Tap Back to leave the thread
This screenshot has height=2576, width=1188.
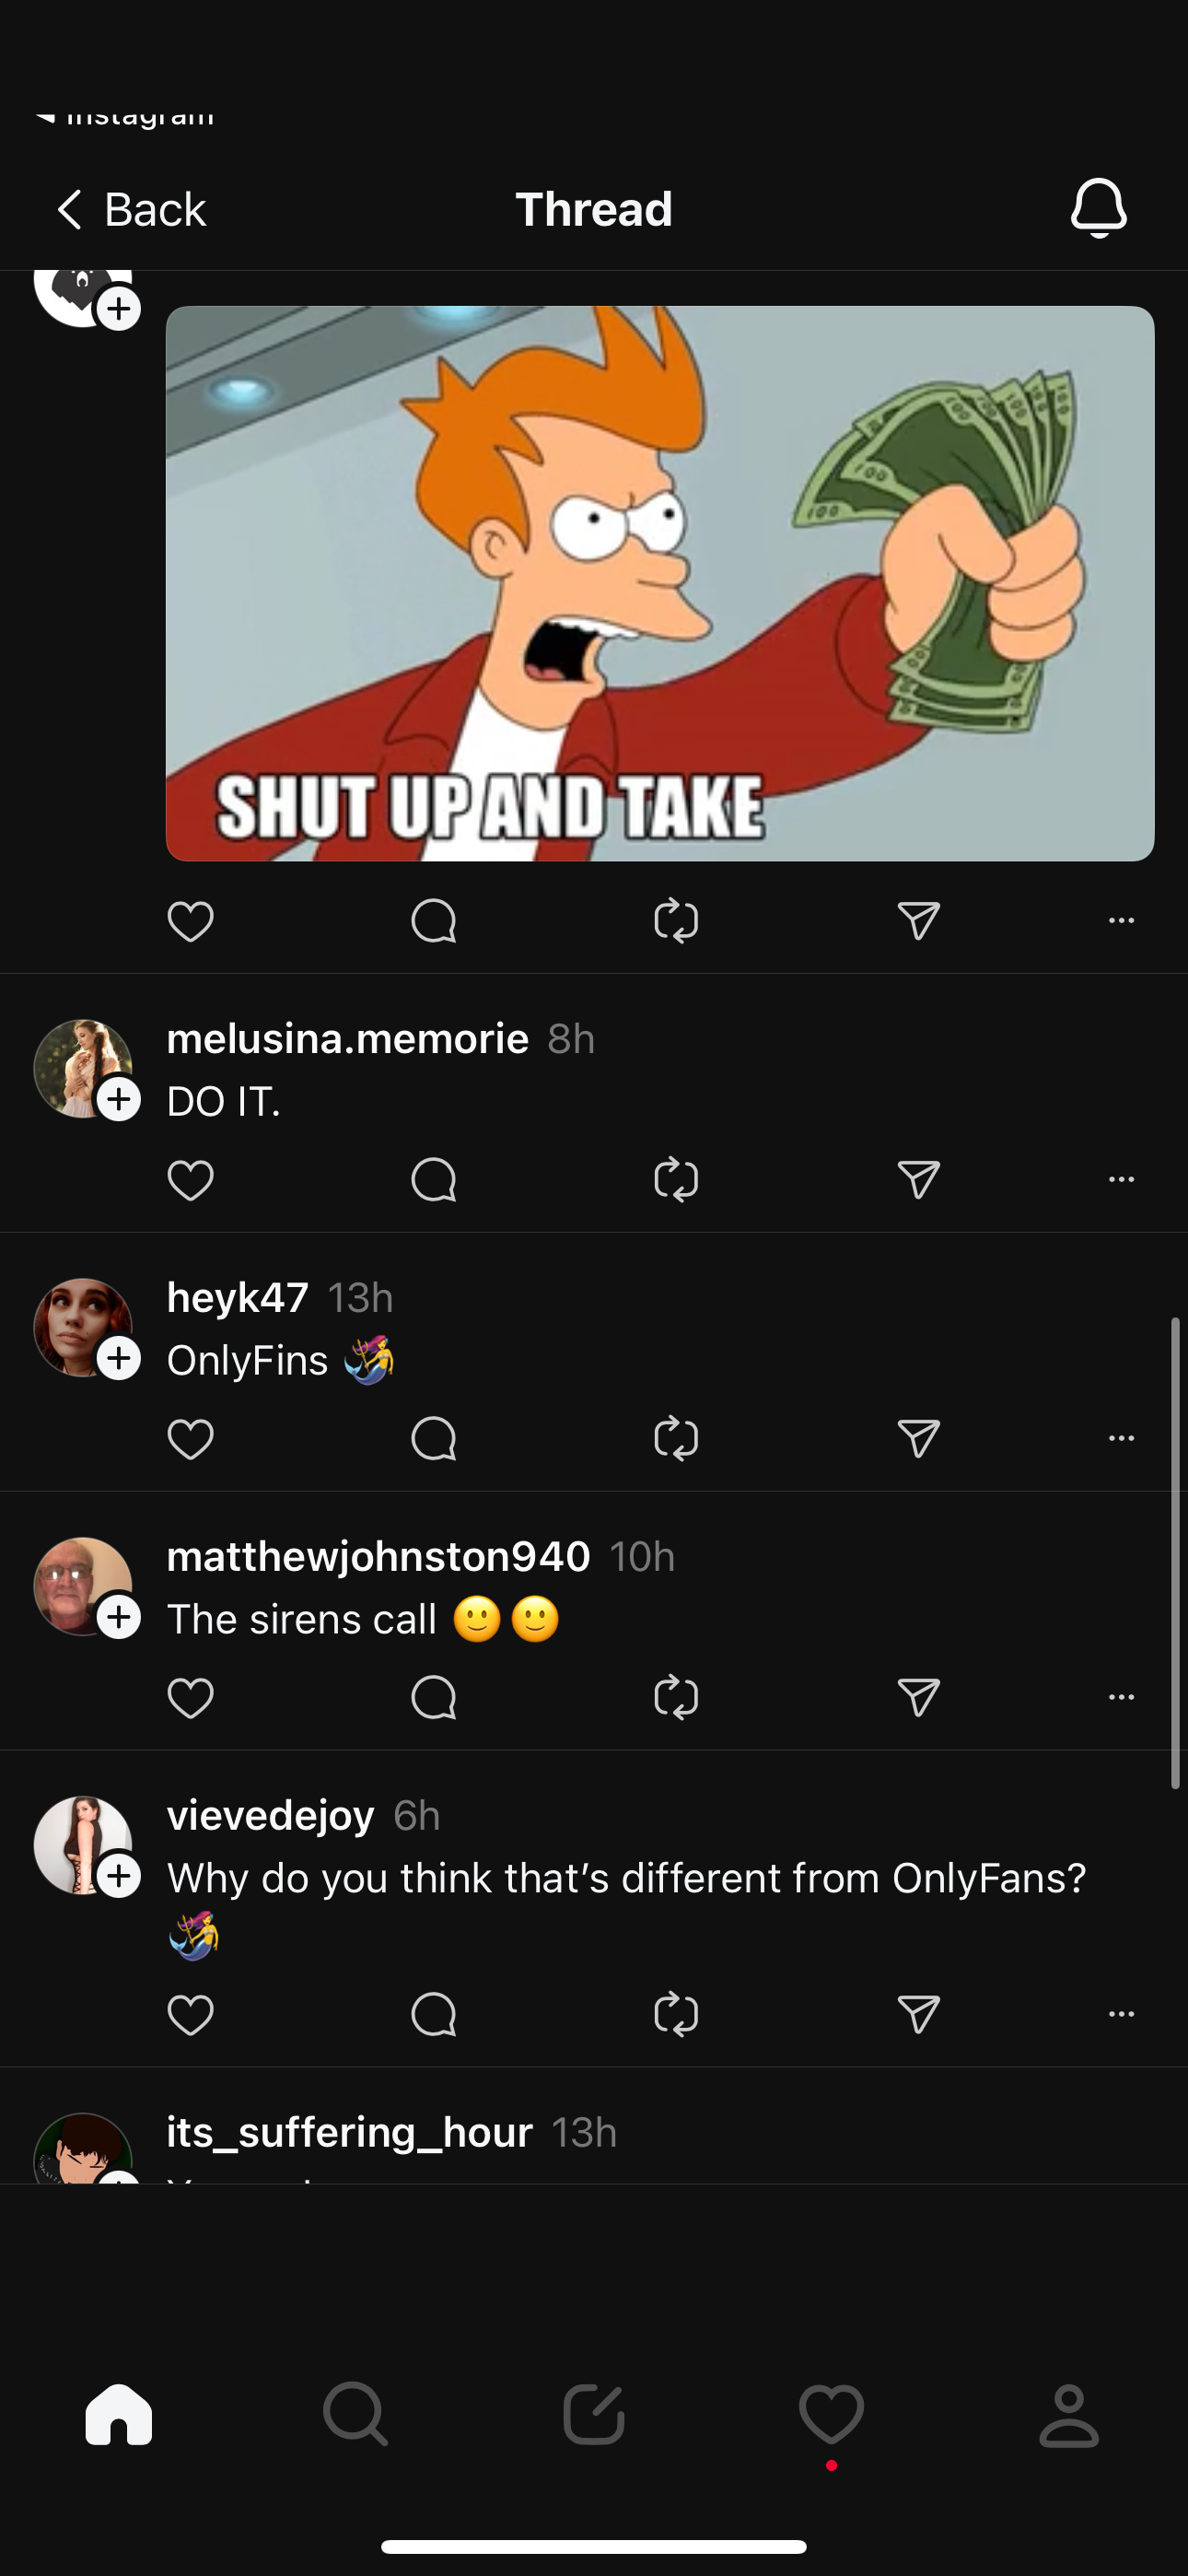click(x=130, y=210)
